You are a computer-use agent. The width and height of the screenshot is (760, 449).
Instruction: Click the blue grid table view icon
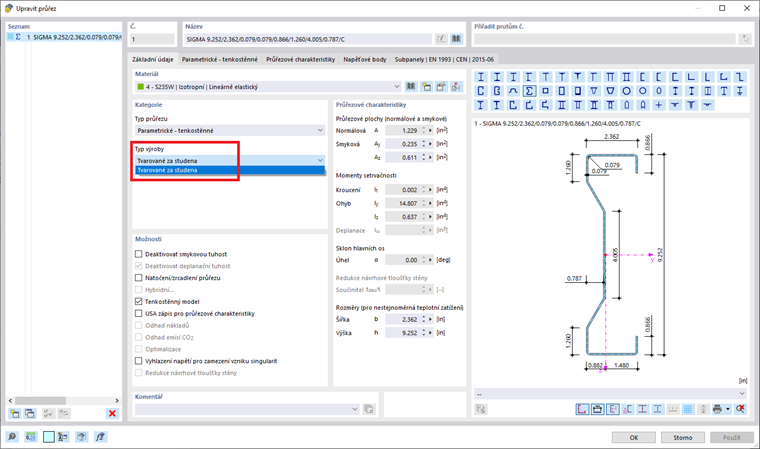[x=688, y=409]
